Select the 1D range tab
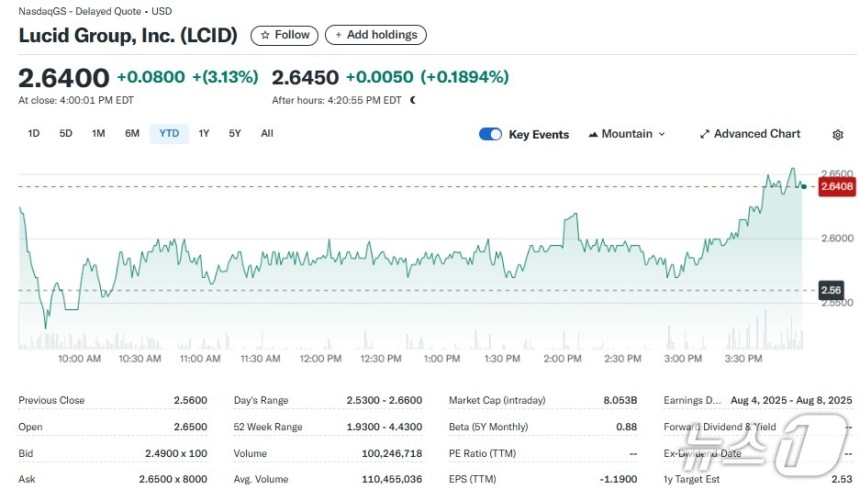 pyautogui.click(x=33, y=133)
